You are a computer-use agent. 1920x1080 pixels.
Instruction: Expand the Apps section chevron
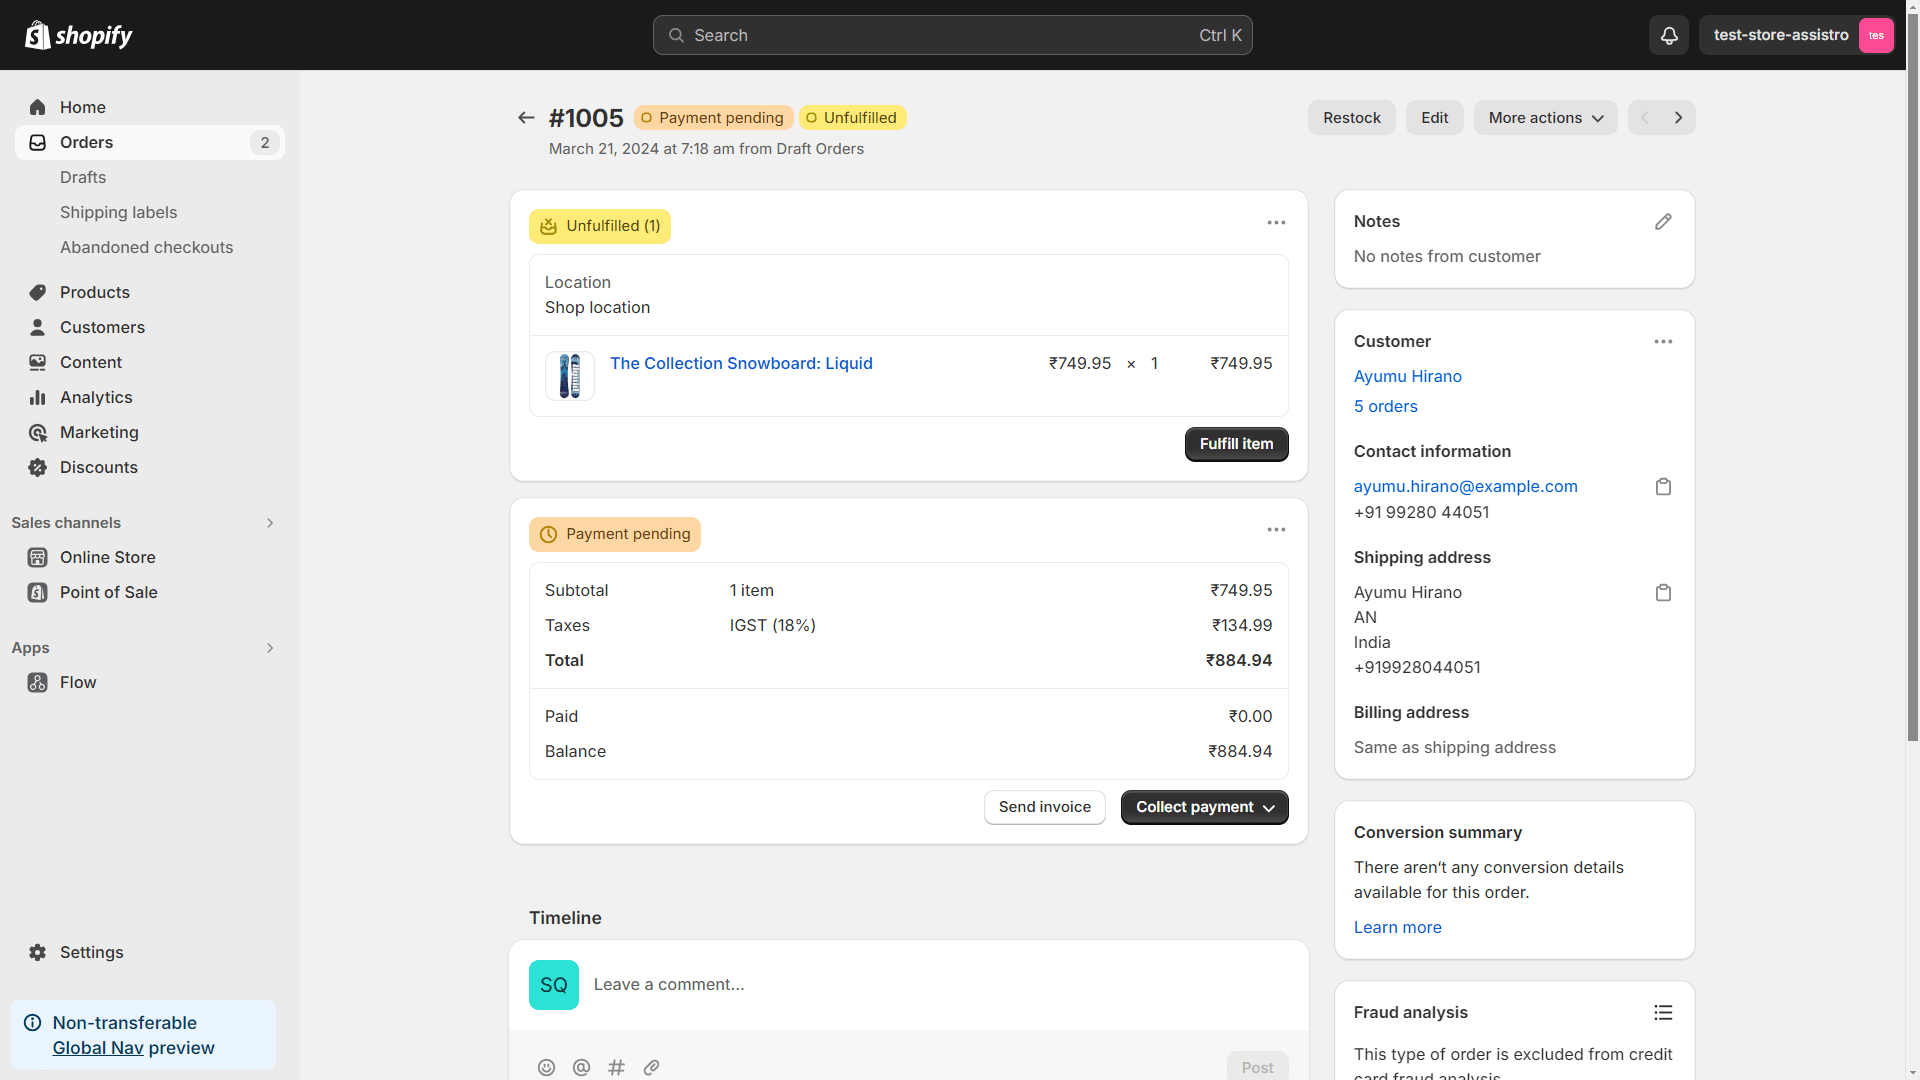[x=270, y=648]
